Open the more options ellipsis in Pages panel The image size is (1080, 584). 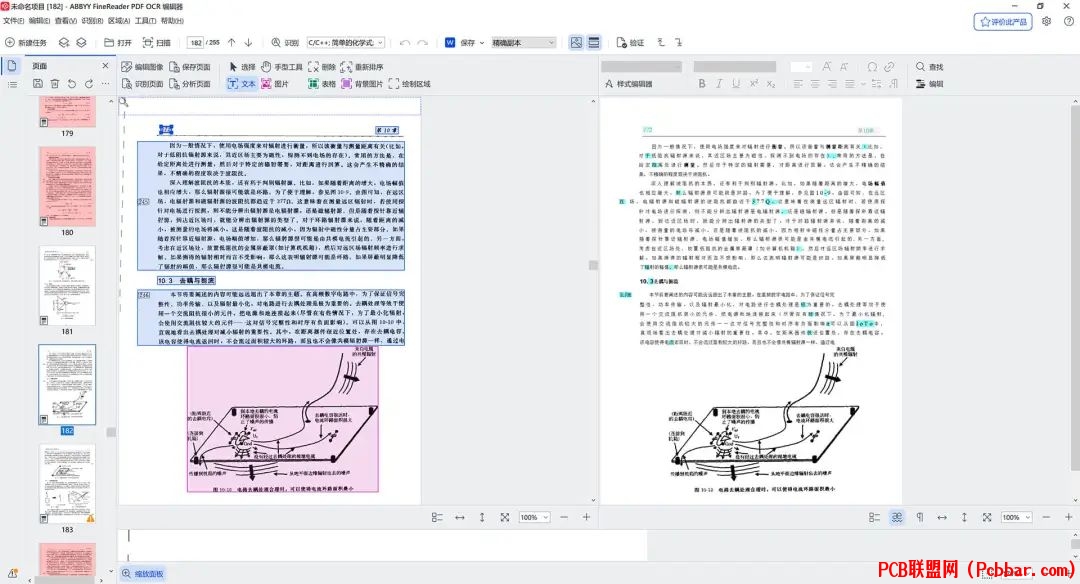point(105,84)
